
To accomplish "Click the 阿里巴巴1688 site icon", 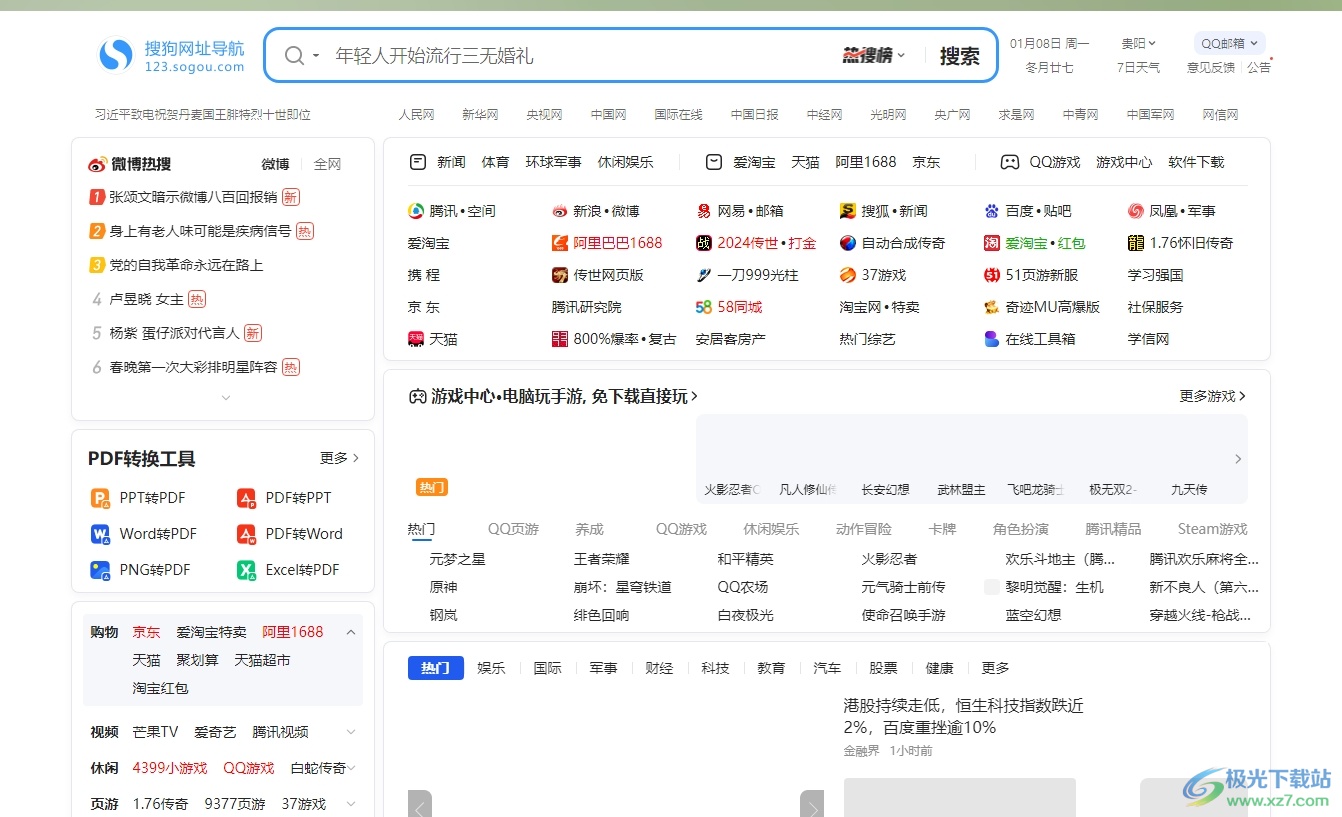I will coord(560,243).
